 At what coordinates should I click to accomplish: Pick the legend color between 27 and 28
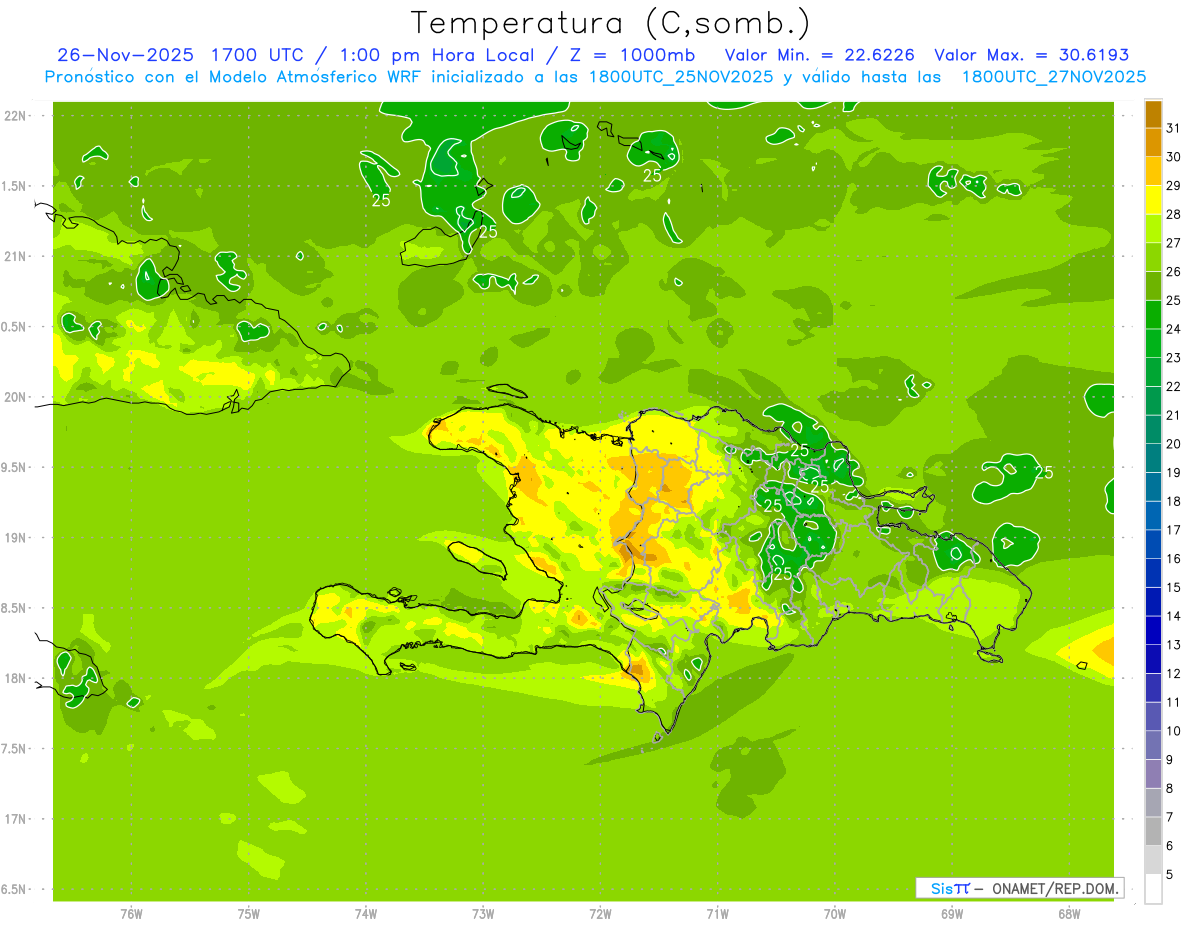tap(1153, 229)
